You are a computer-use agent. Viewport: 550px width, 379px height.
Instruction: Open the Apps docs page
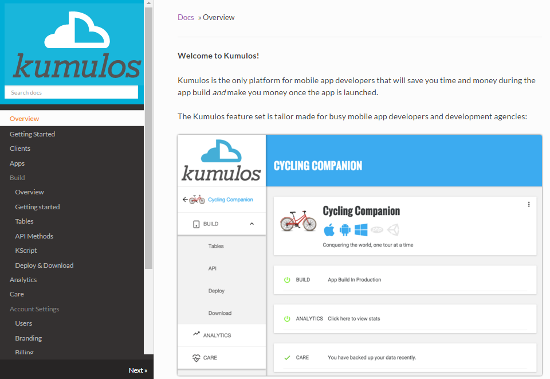click(17, 164)
